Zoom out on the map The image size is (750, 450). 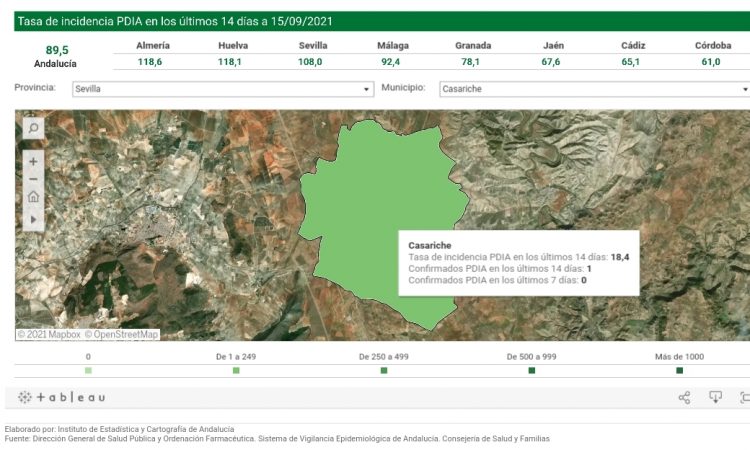[x=33, y=179]
